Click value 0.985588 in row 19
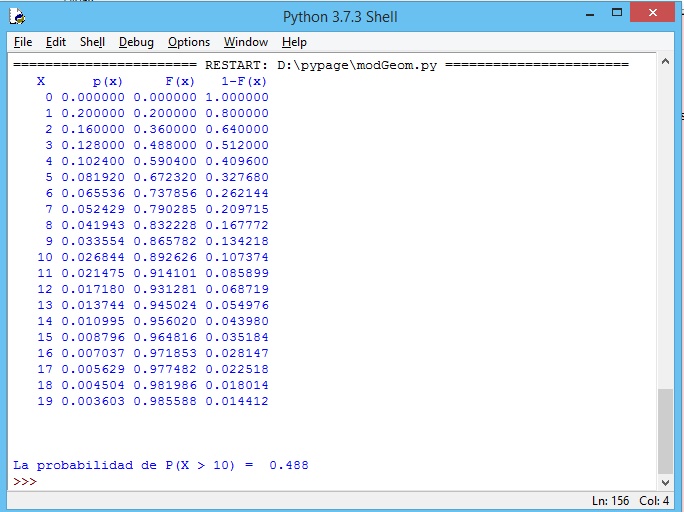The image size is (684, 512). [x=165, y=401]
